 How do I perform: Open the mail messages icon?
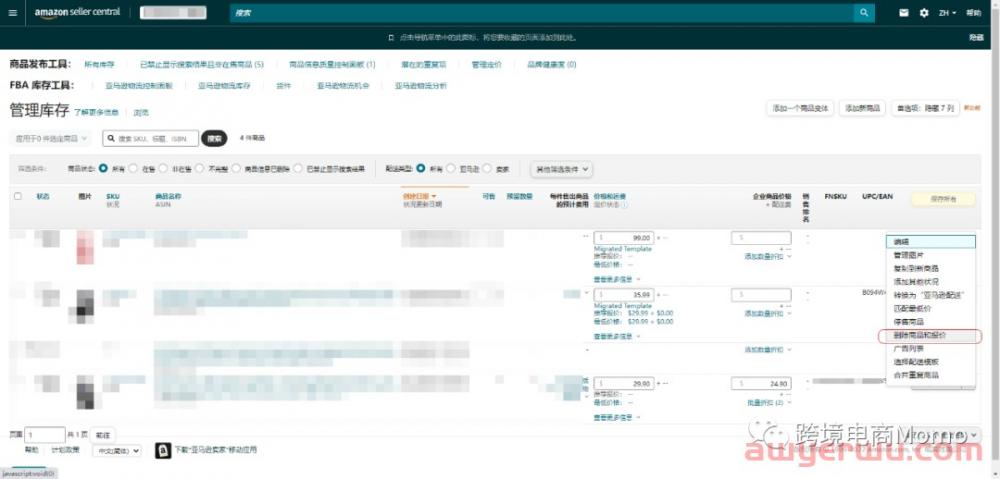(904, 13)
